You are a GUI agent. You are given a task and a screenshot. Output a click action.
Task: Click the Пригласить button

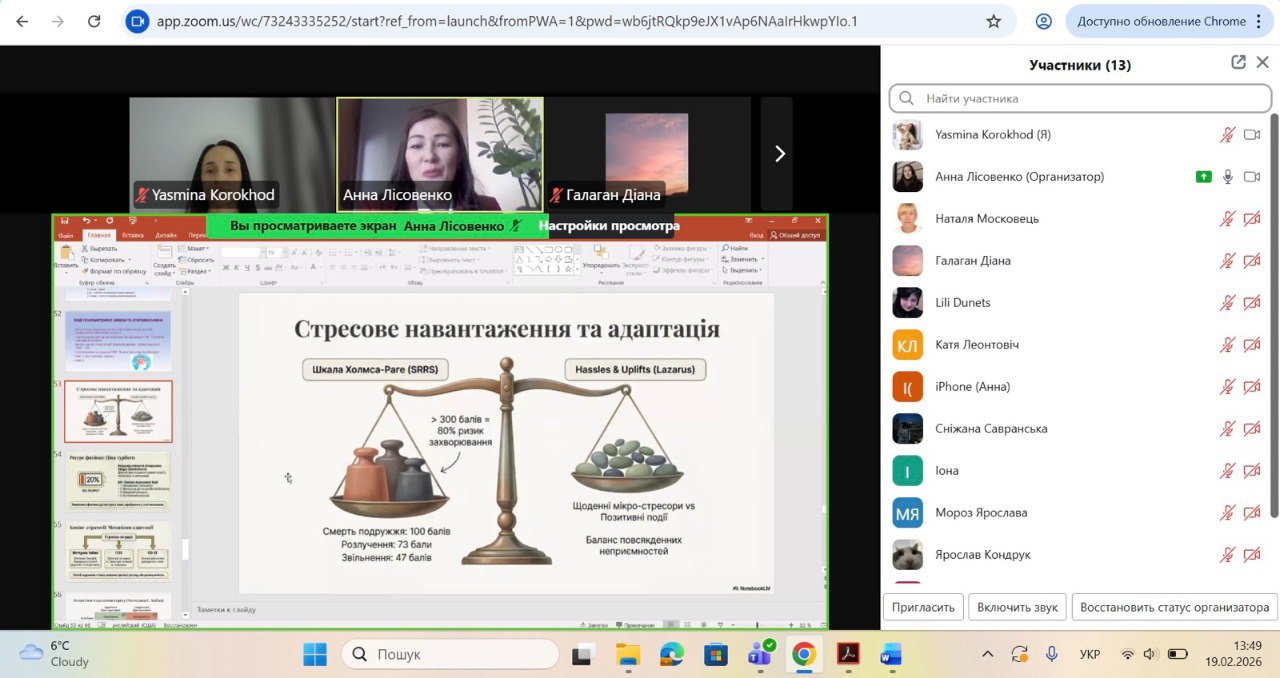[923, 607]
